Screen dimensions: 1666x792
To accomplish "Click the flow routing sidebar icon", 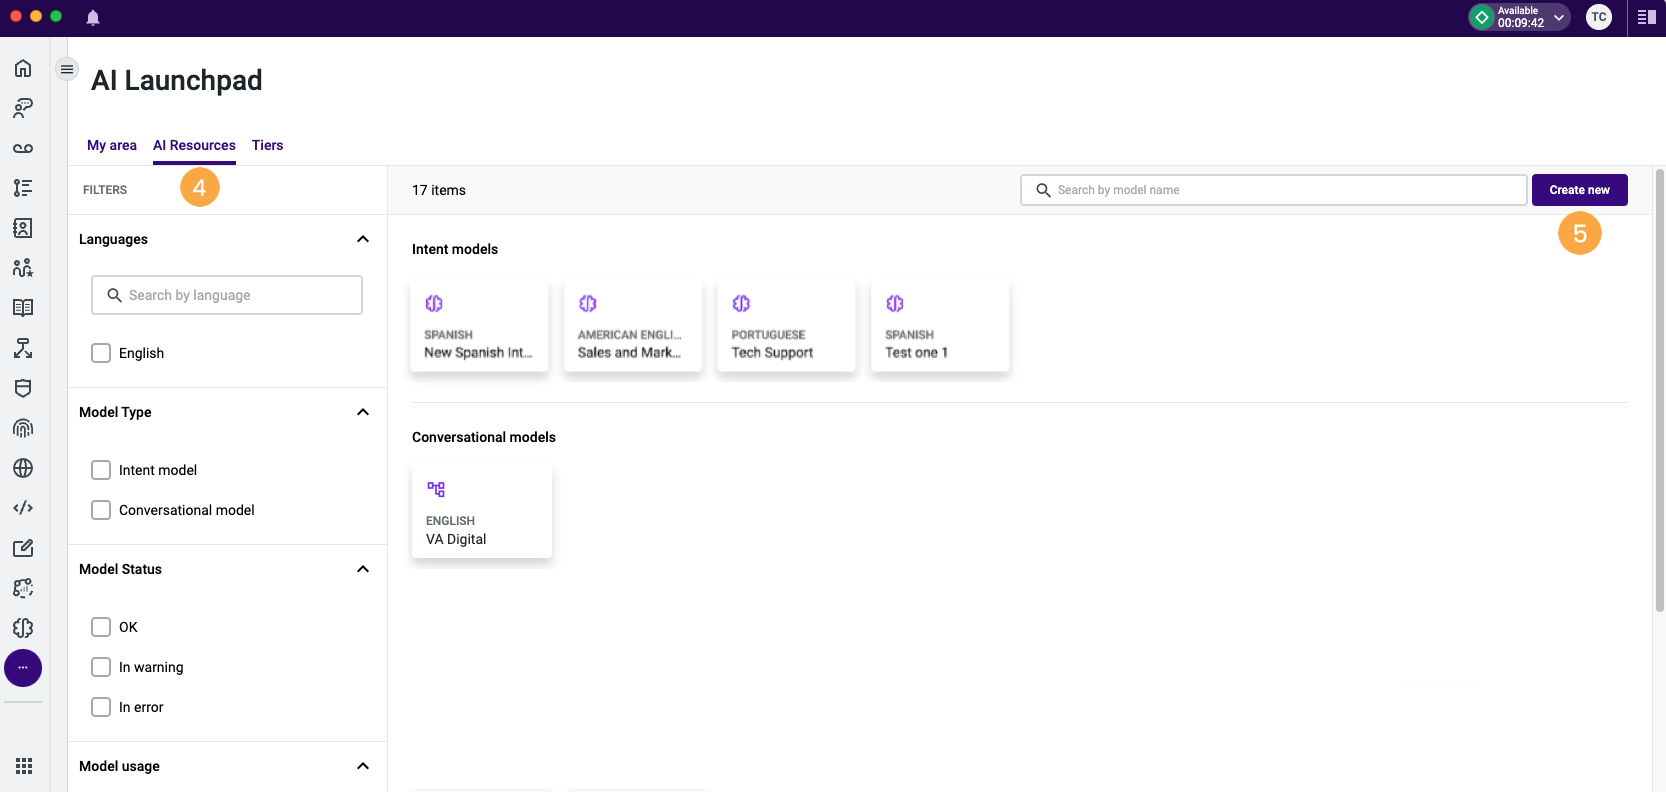I will [23, 348].
